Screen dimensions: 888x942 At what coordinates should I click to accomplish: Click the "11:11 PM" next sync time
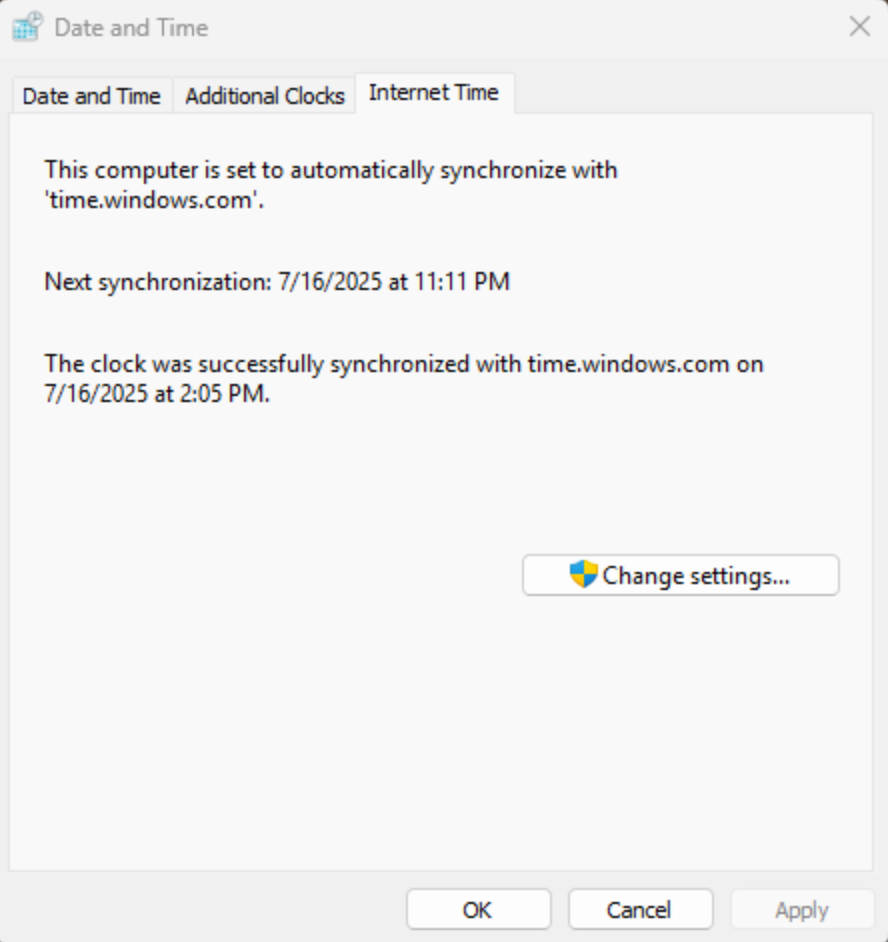click(x=462, y=282)
